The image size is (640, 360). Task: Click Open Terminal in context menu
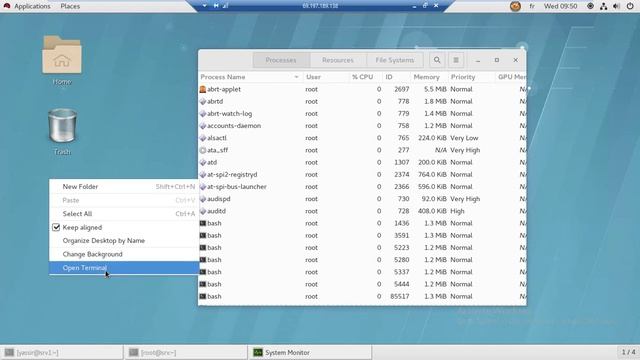(124, 268)
